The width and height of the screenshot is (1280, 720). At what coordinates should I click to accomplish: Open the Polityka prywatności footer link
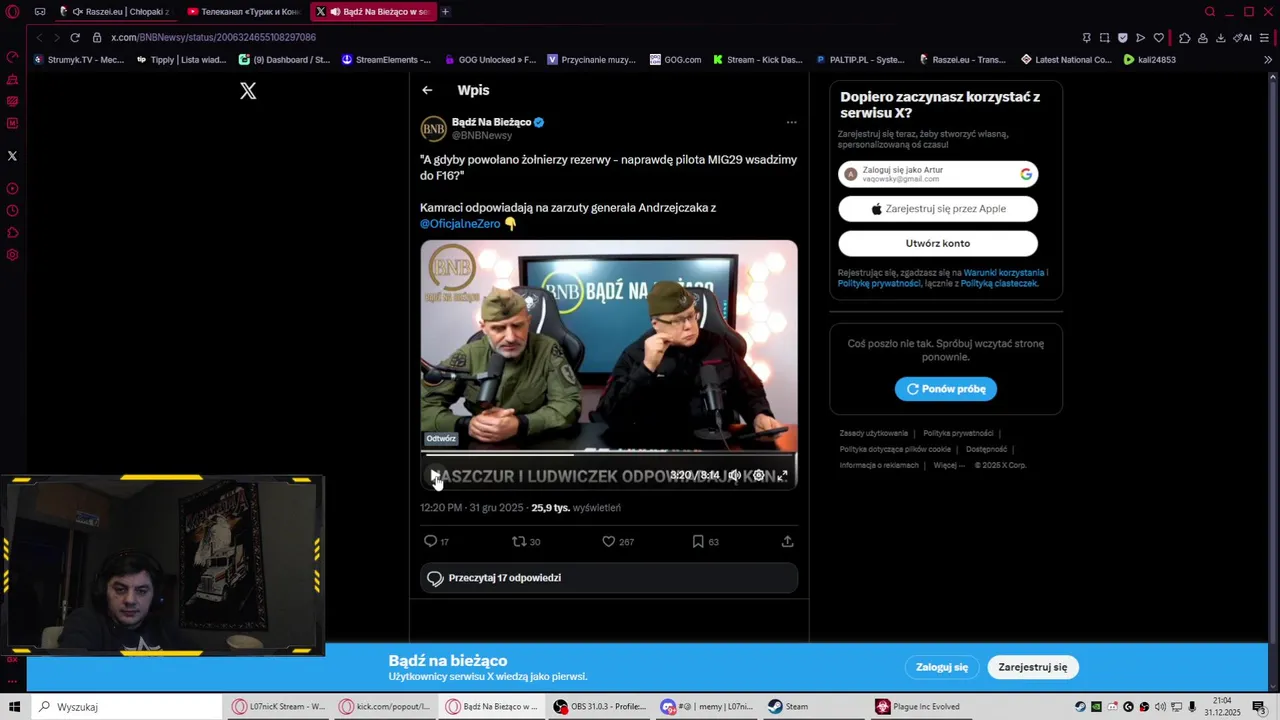coord(958,433)
